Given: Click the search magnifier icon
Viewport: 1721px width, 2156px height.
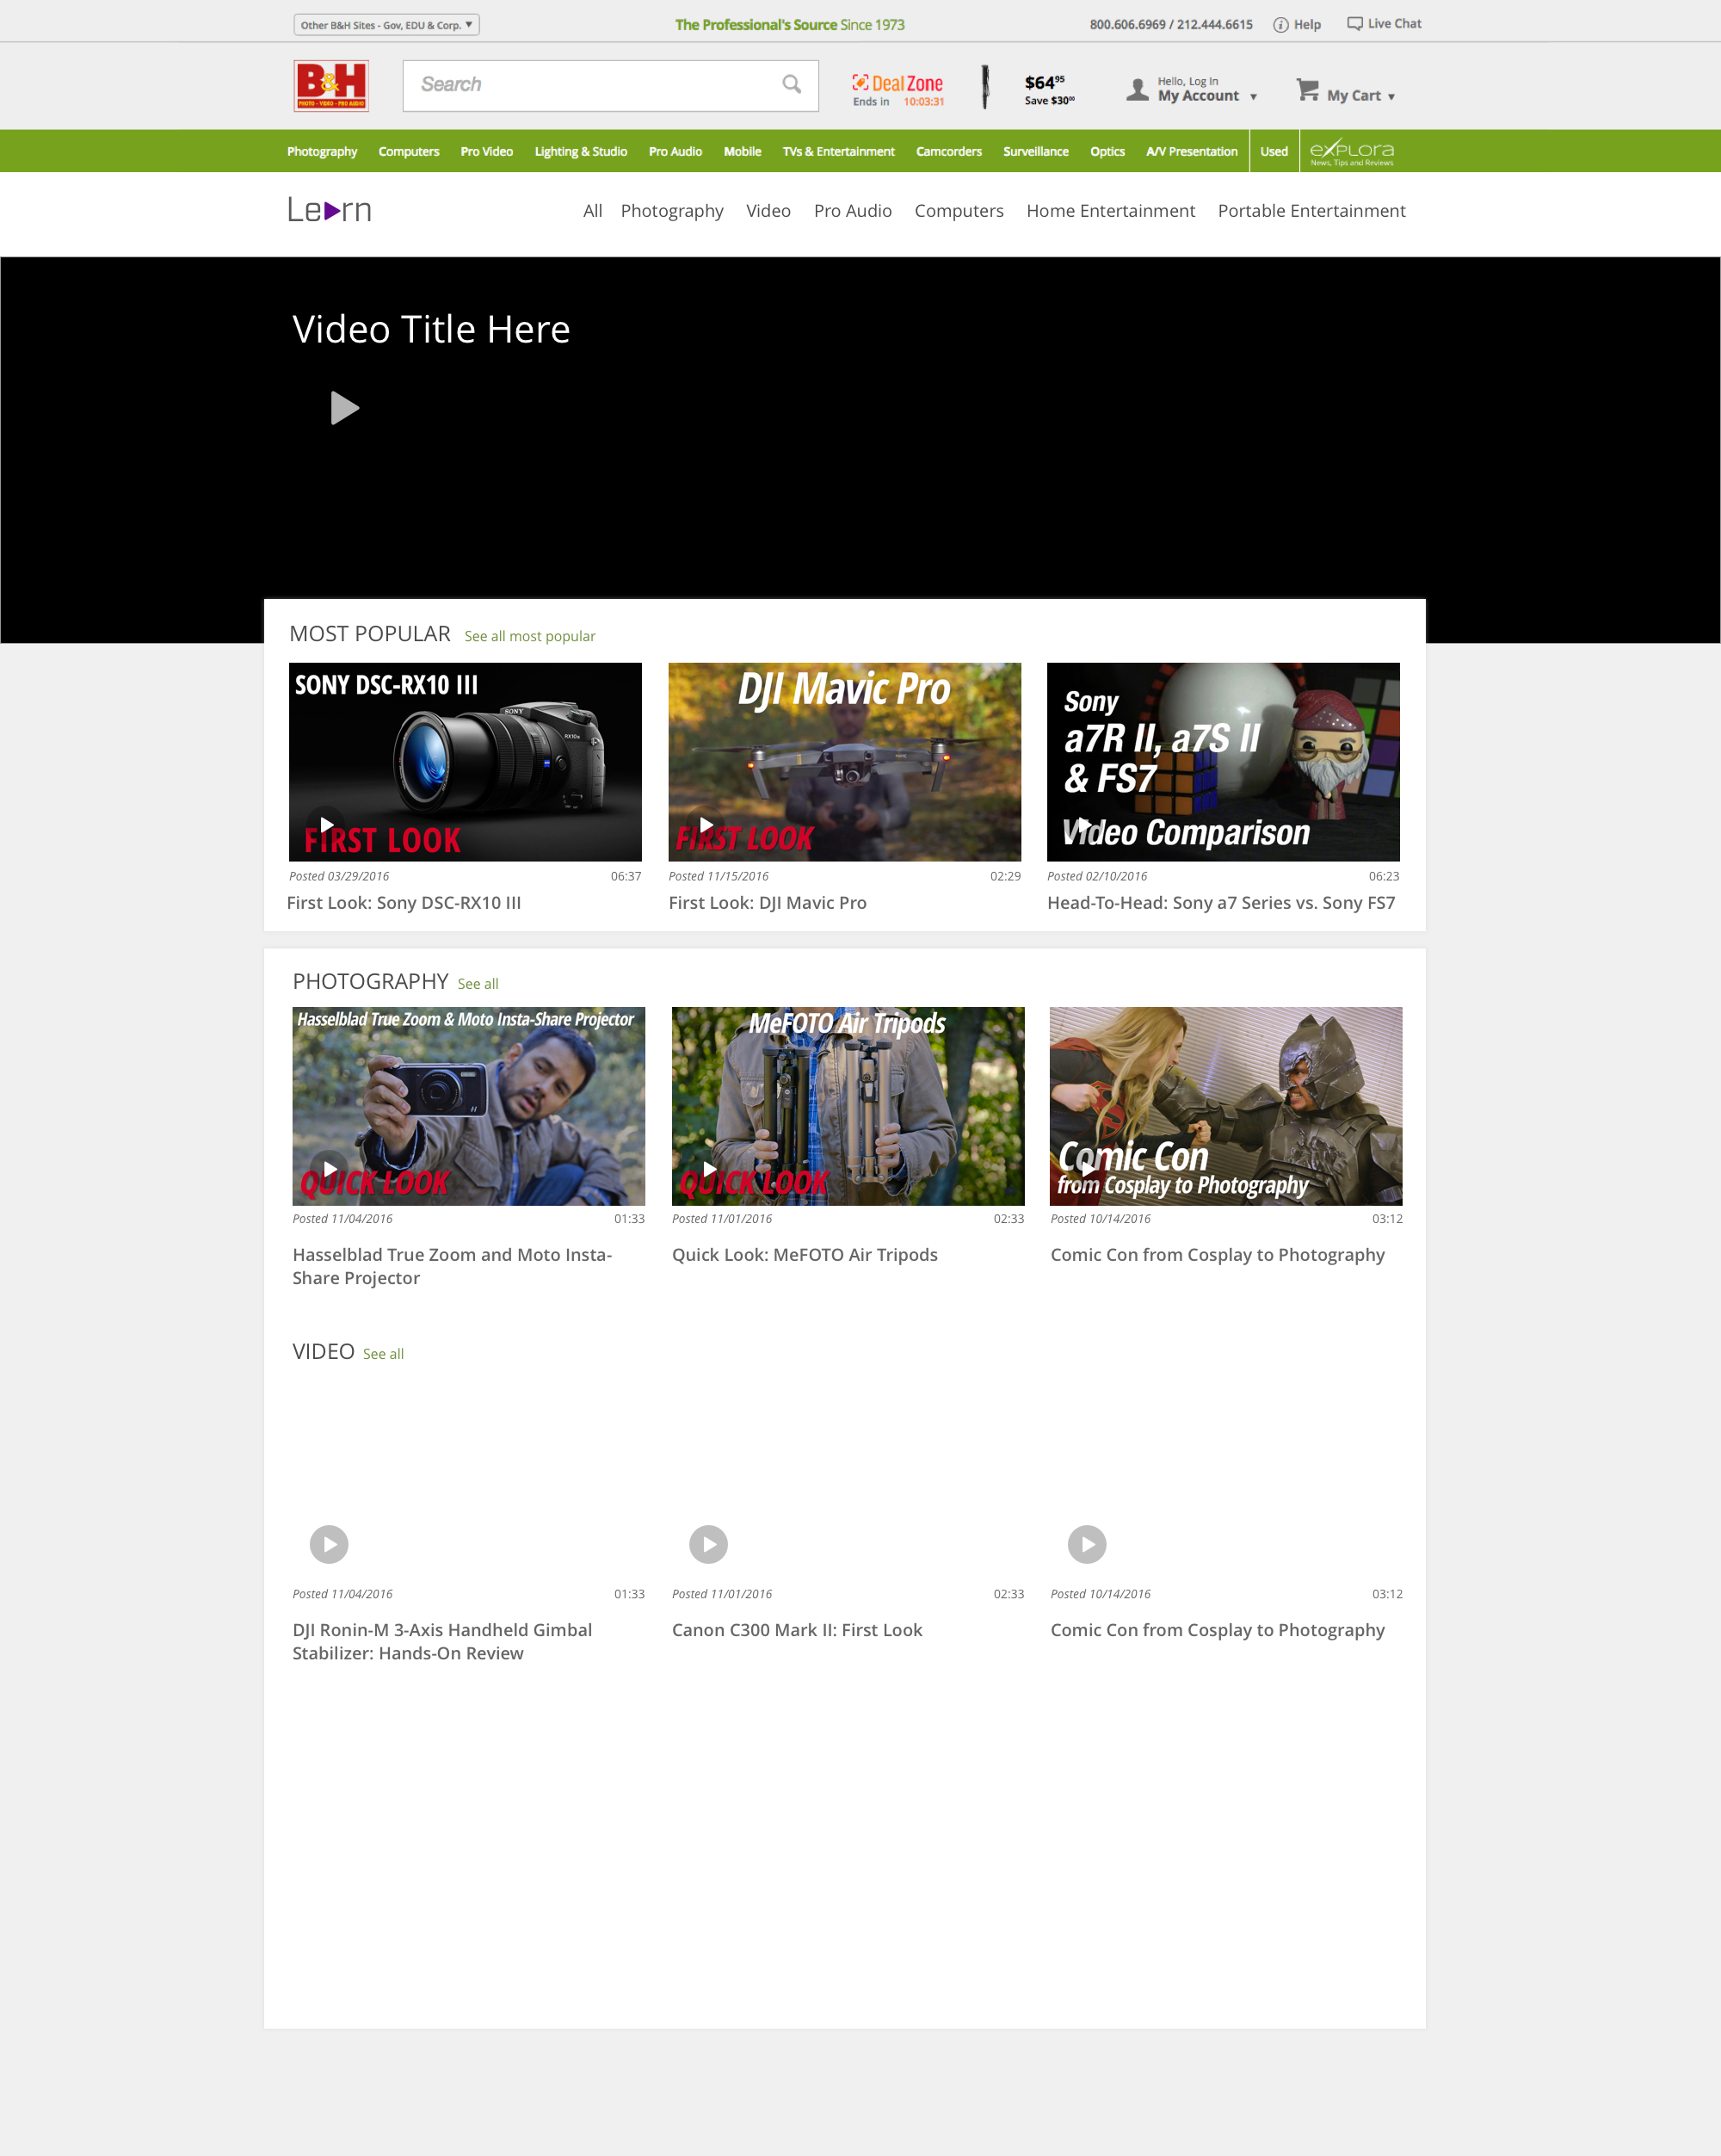Looking at the screenshot, I should [x=791, y=85].
